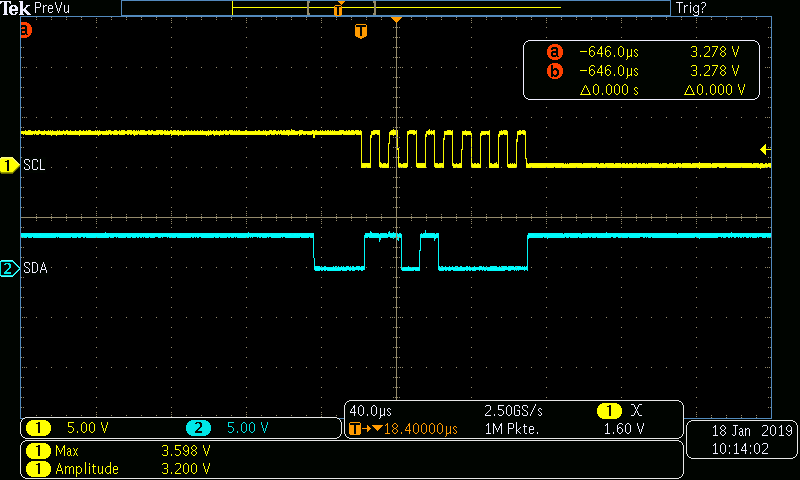Image resolution: width=800 pixels, height=480 pixels.
Task: Click cursor b badge in the readout
Action: point(555,71)
